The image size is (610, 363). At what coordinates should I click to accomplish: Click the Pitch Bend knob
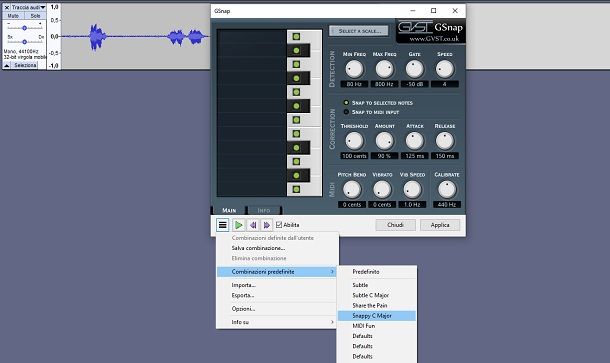(352, 189)
